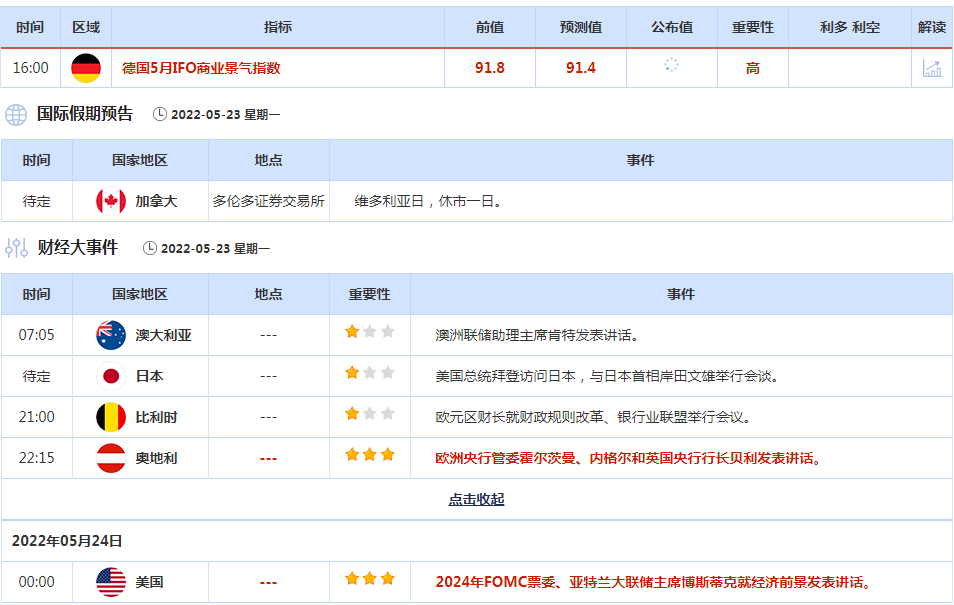Open the chart analysis icon for IFO index
The image size is (954, 605).
[x=931, y=68]
